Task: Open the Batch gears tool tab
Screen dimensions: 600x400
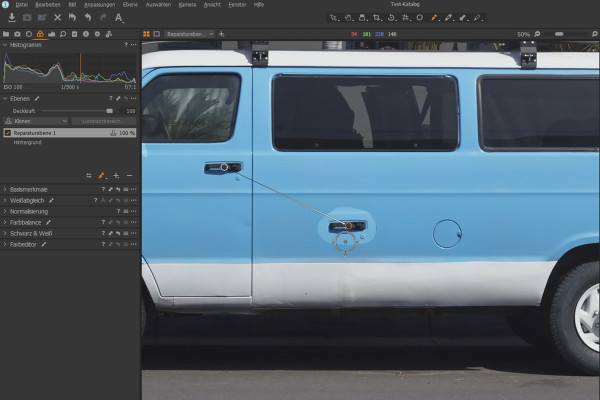Action: [x=109, y=34]
